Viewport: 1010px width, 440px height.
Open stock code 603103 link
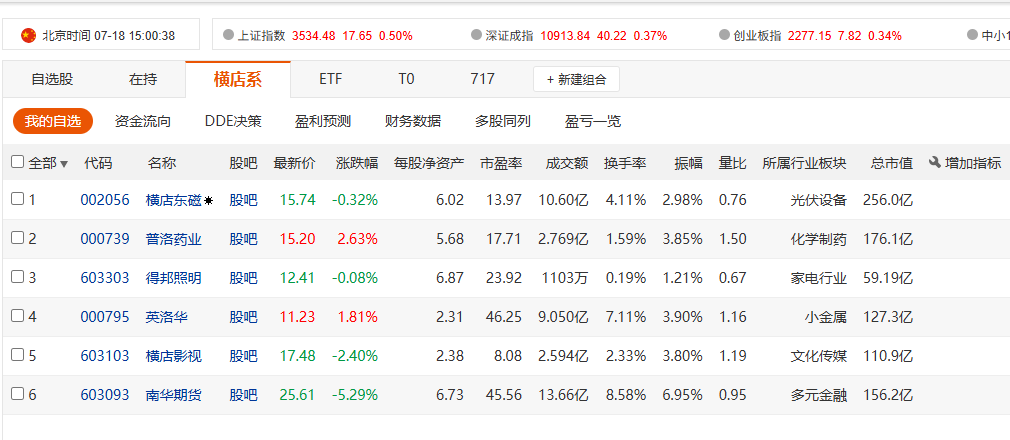pos(105,356)
